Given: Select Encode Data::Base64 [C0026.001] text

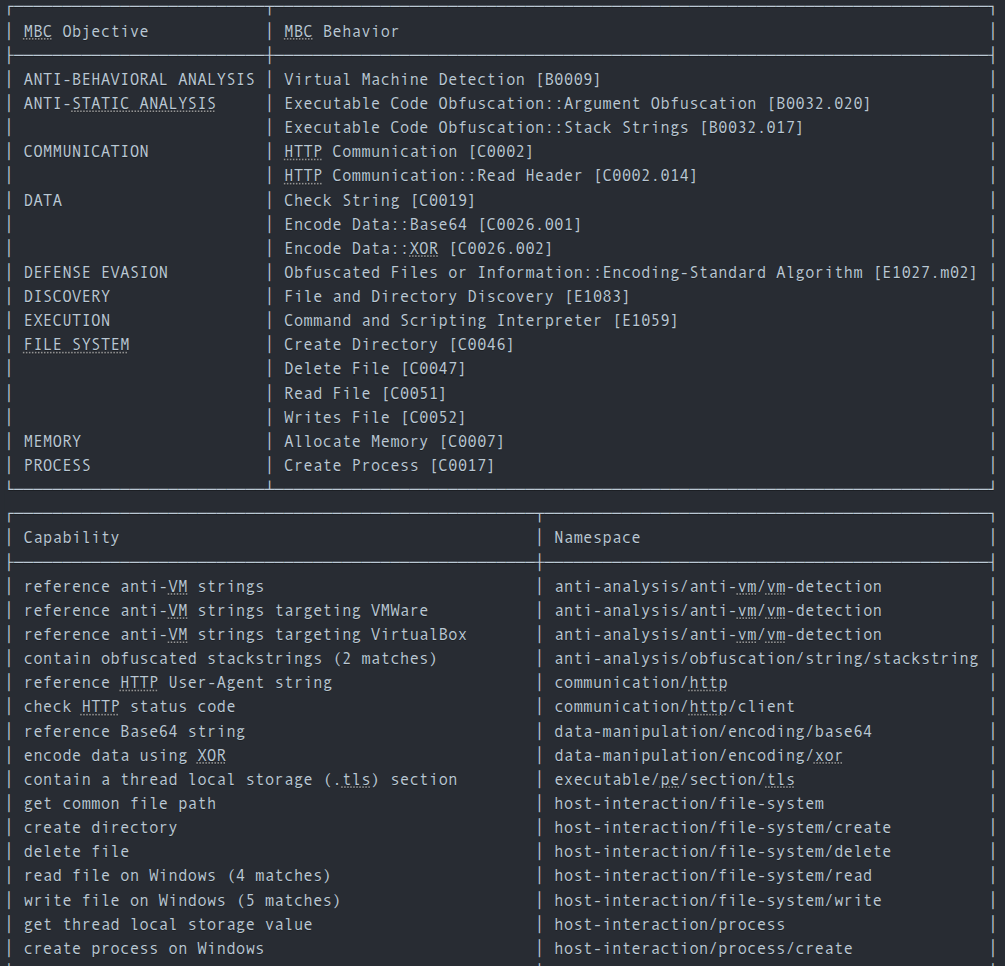Looking at the screenshot, I should (432, 225).
